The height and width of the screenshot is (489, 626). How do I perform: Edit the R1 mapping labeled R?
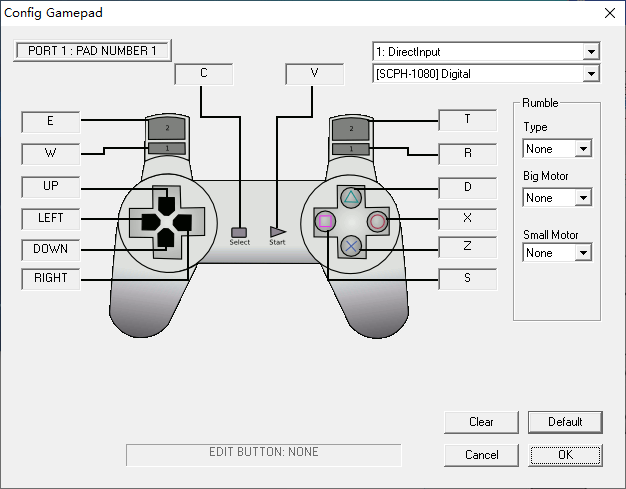(x=468, y=154)
